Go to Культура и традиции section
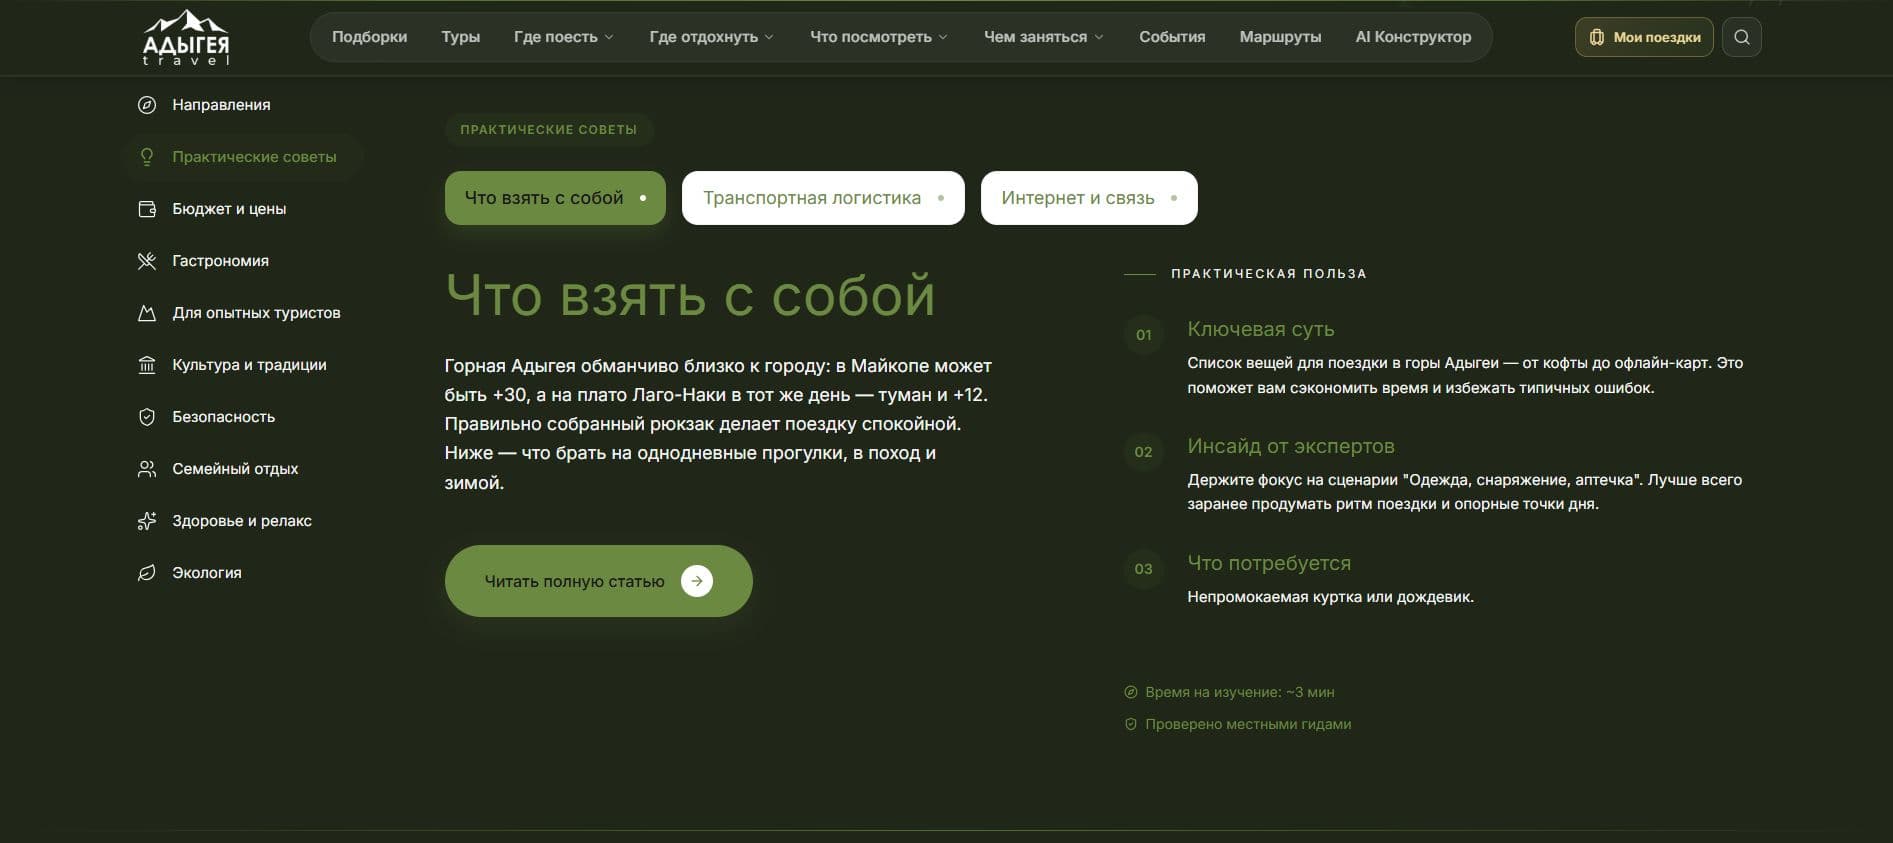The width and height of the screenshot is (1893, 843). point(249,365)
